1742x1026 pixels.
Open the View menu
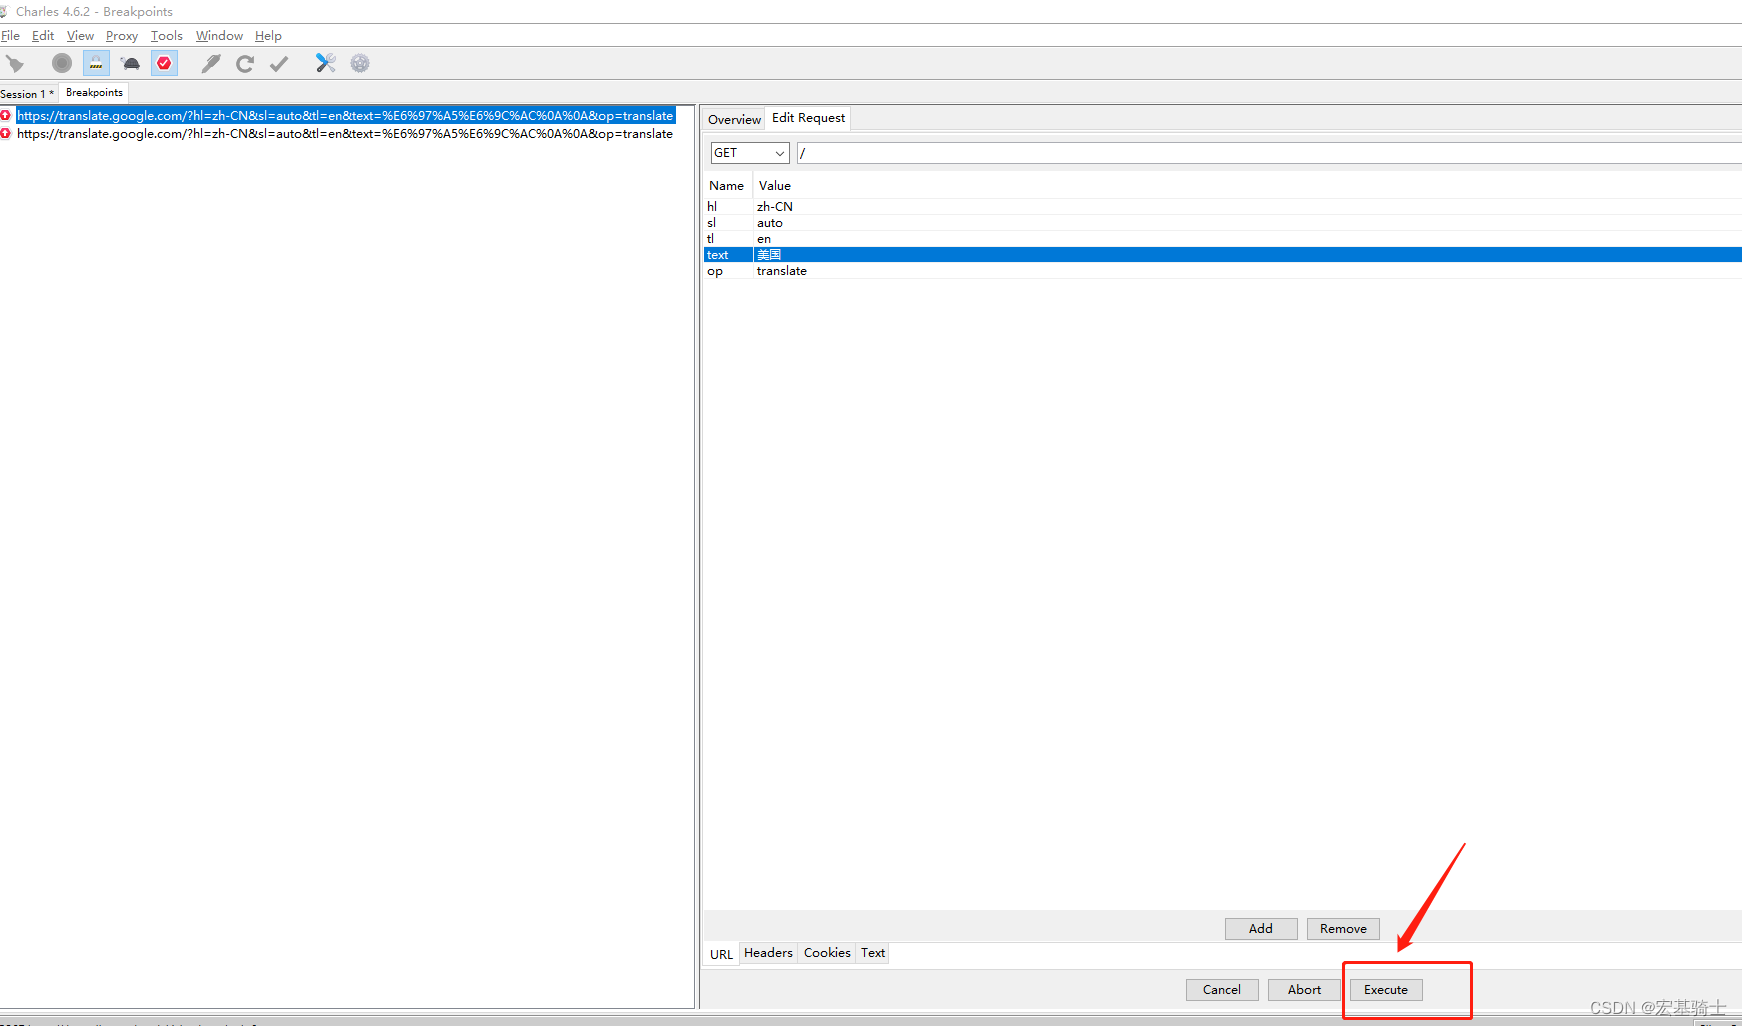tap(80, 36)
